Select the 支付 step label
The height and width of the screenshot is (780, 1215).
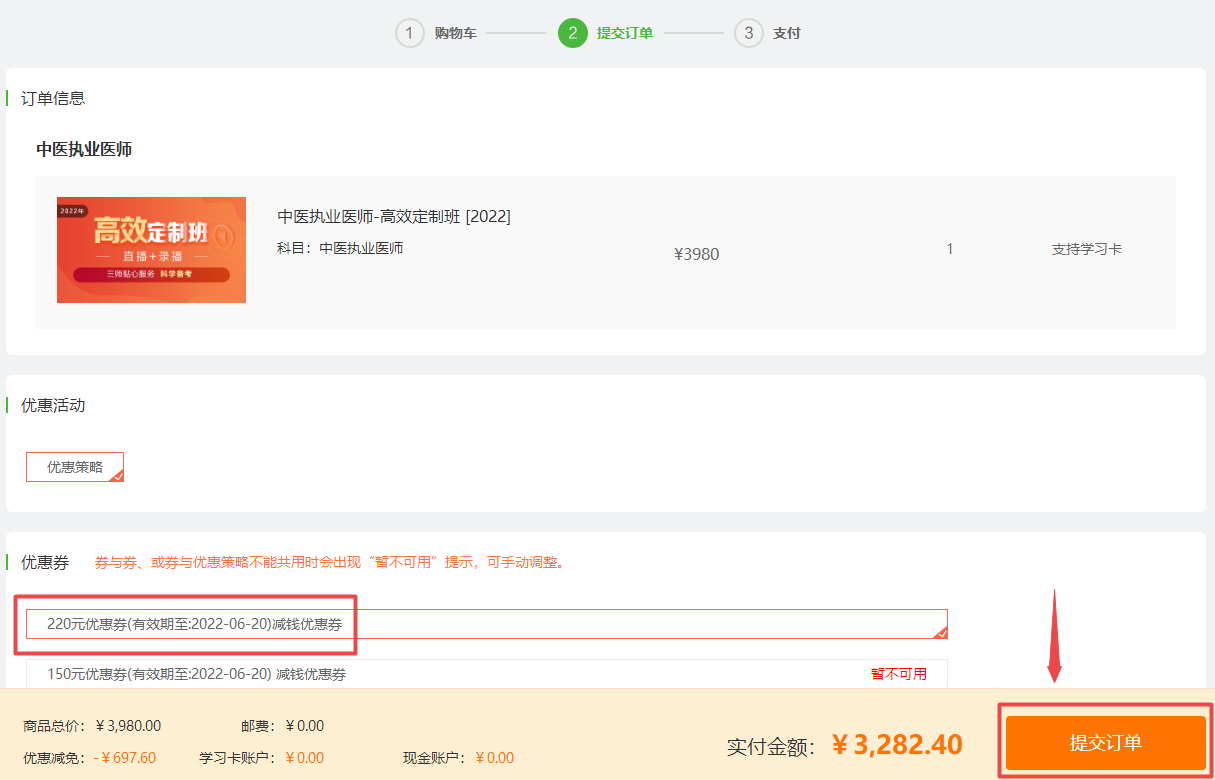click(786, 33)
